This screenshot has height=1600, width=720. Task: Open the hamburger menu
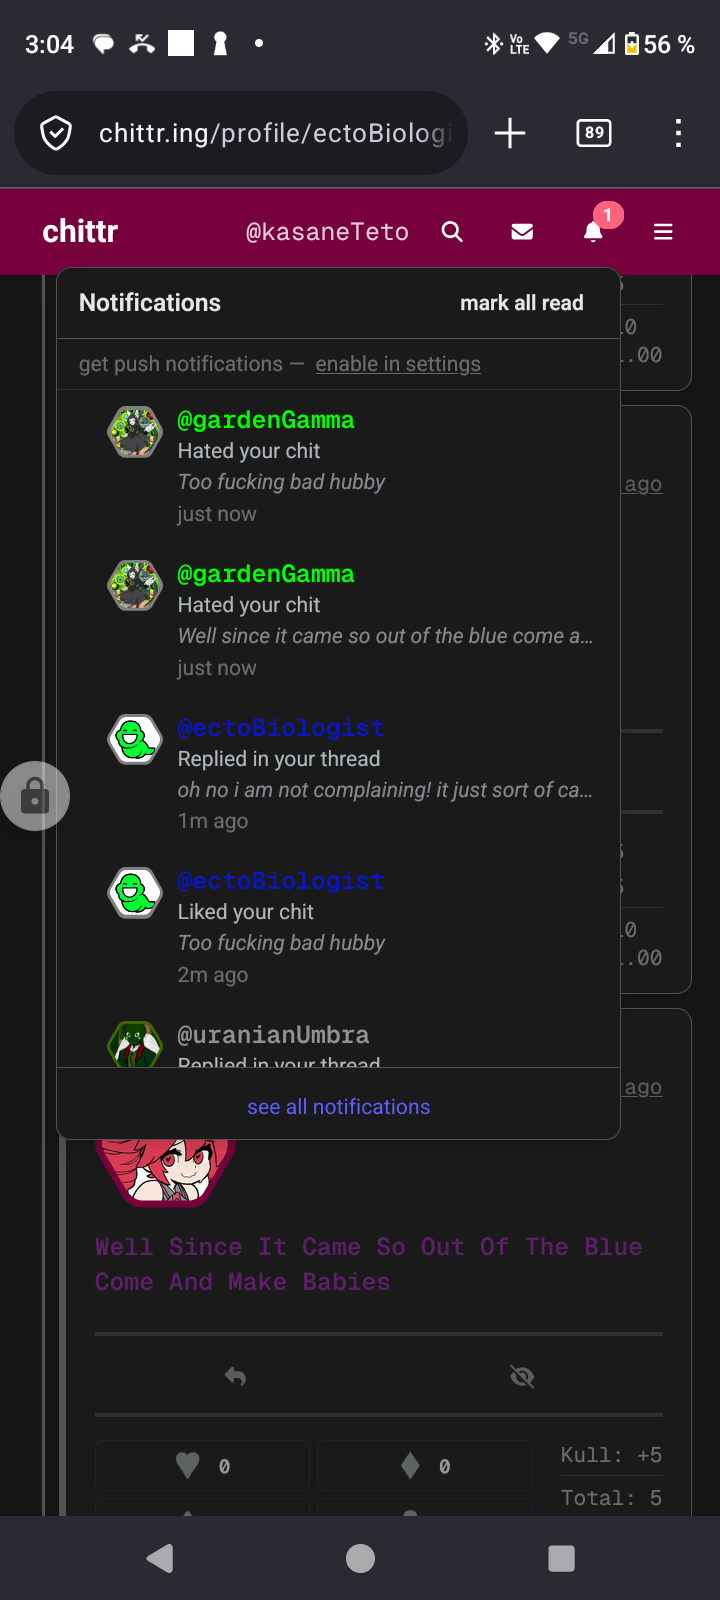[663, 232]
